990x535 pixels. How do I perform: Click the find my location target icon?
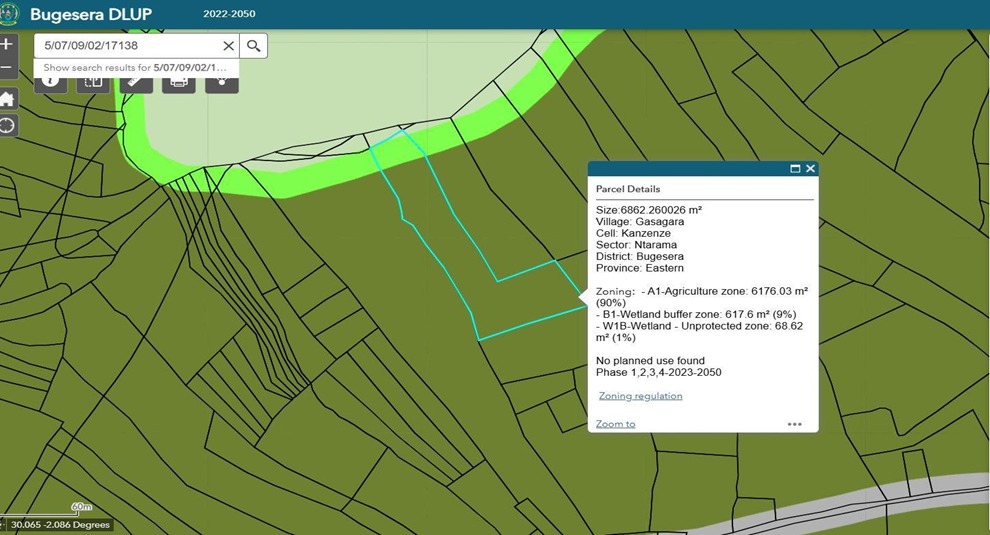click(x=7, y=125)
